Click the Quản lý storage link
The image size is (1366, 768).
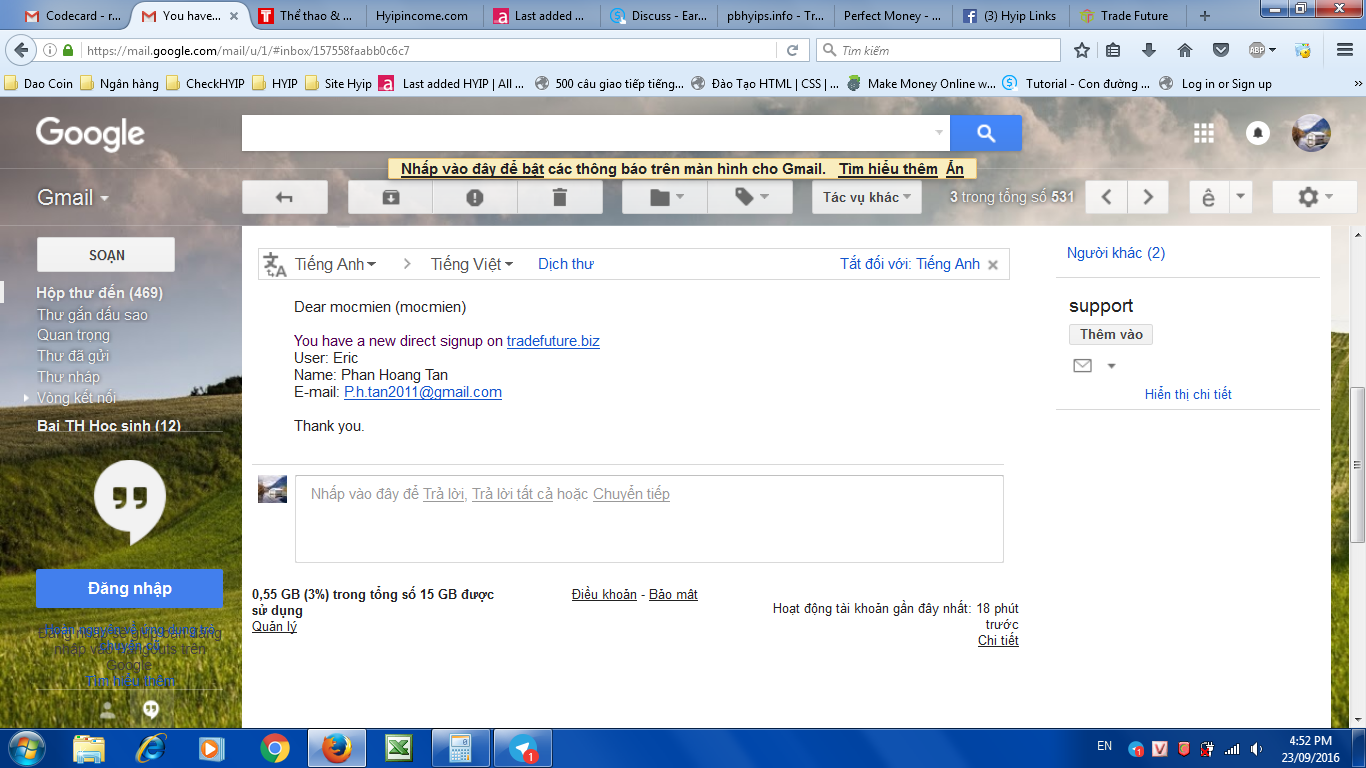click(x=274, y=627)
